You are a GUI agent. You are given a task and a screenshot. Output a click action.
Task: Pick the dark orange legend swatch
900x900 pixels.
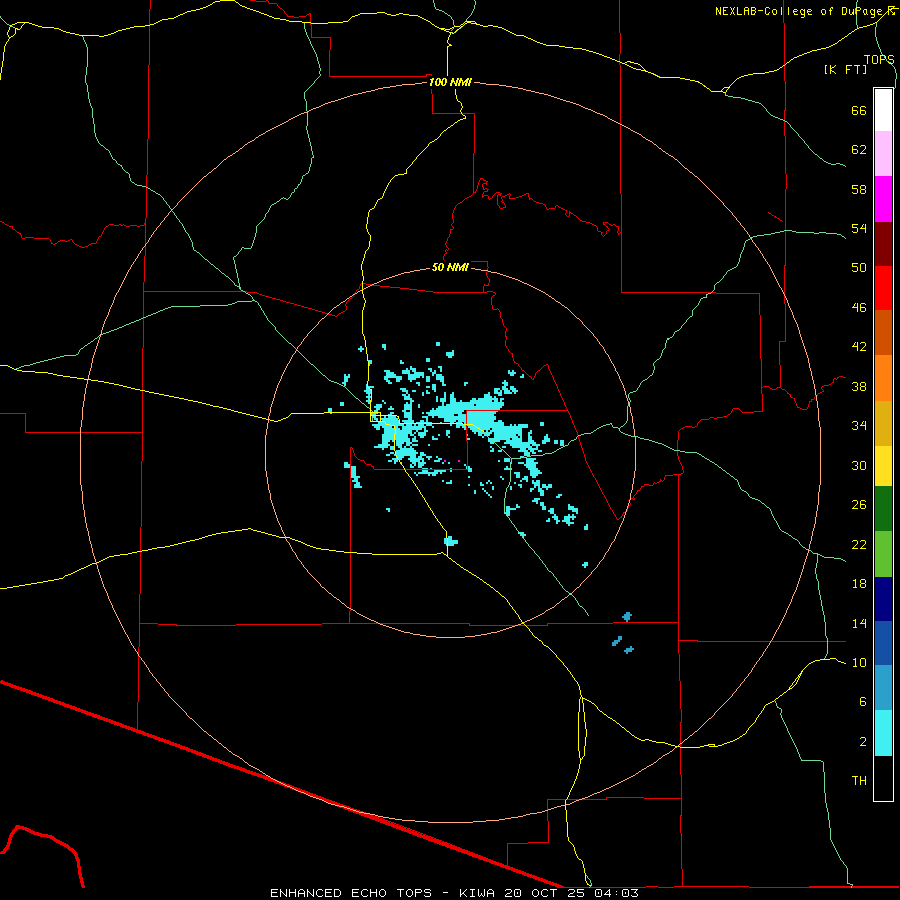point(883,333)
